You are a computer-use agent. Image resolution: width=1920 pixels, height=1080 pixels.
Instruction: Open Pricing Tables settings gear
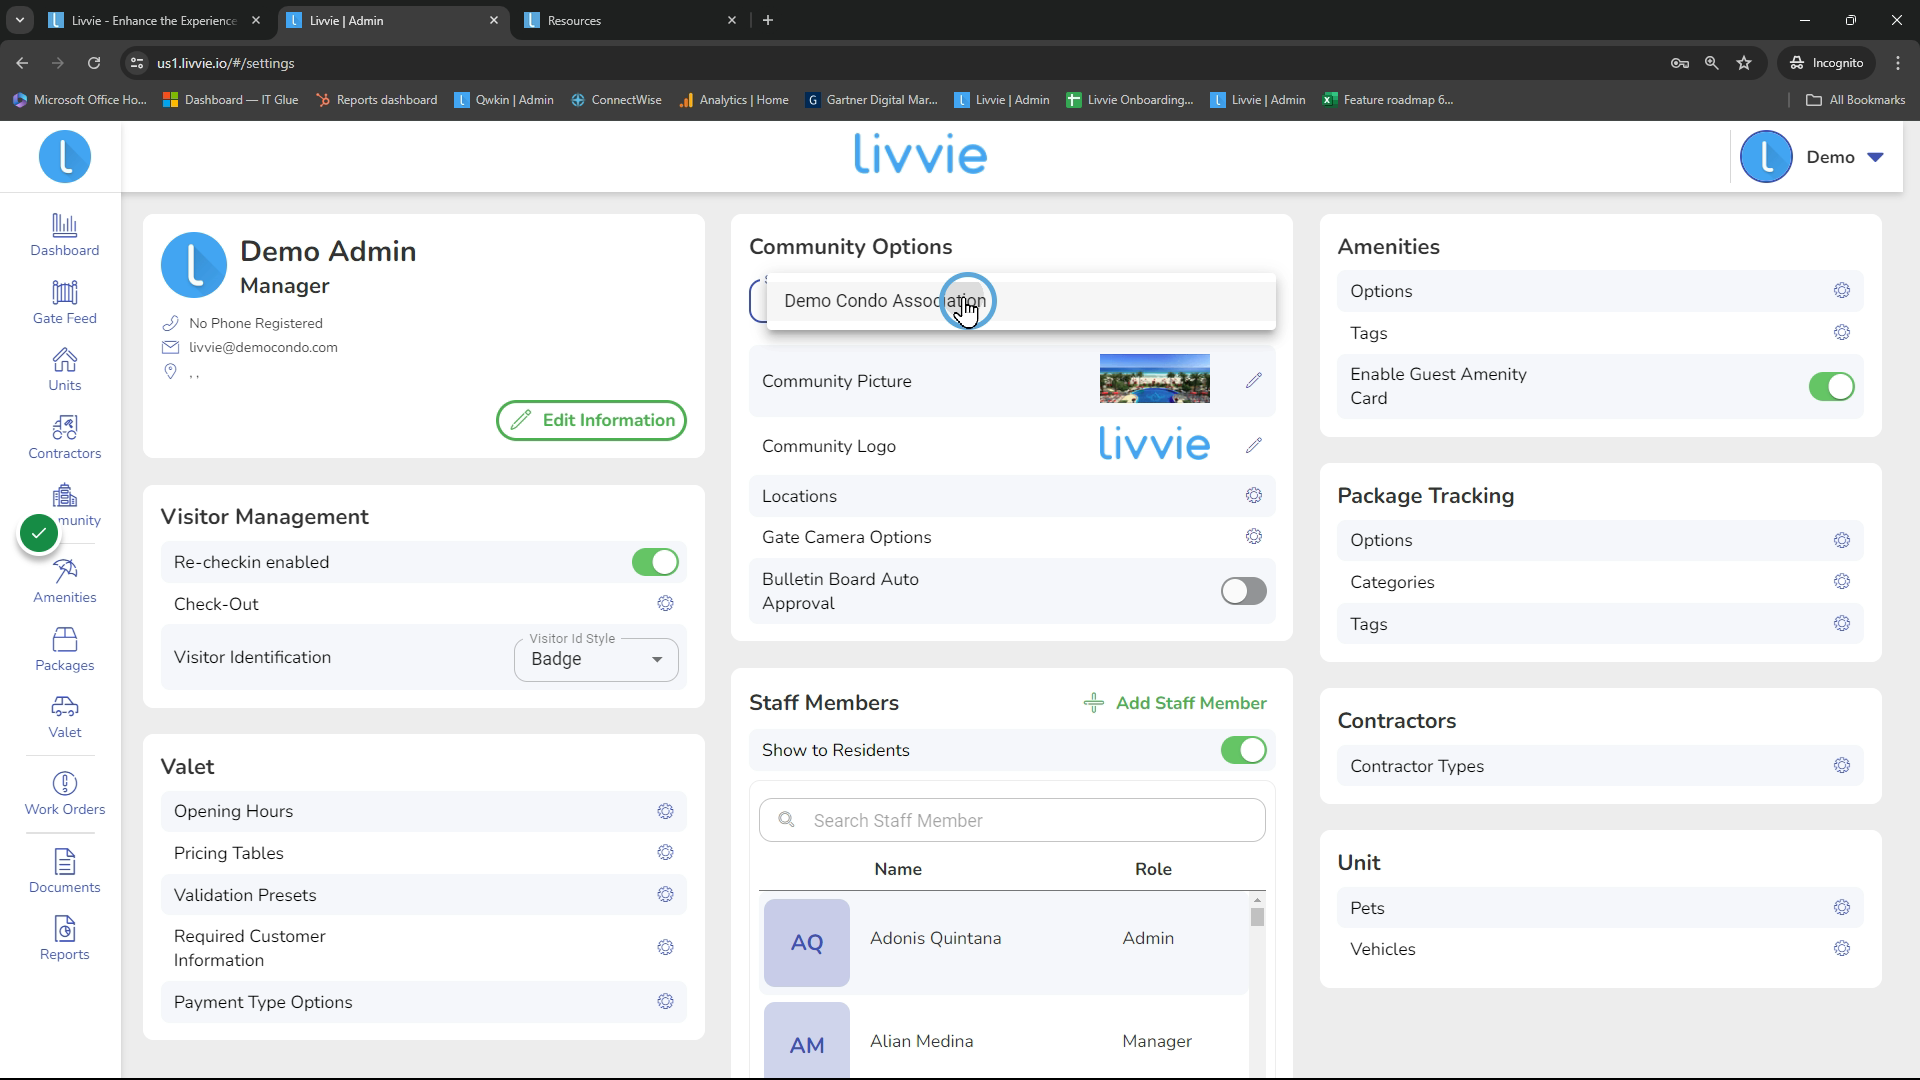665,853
